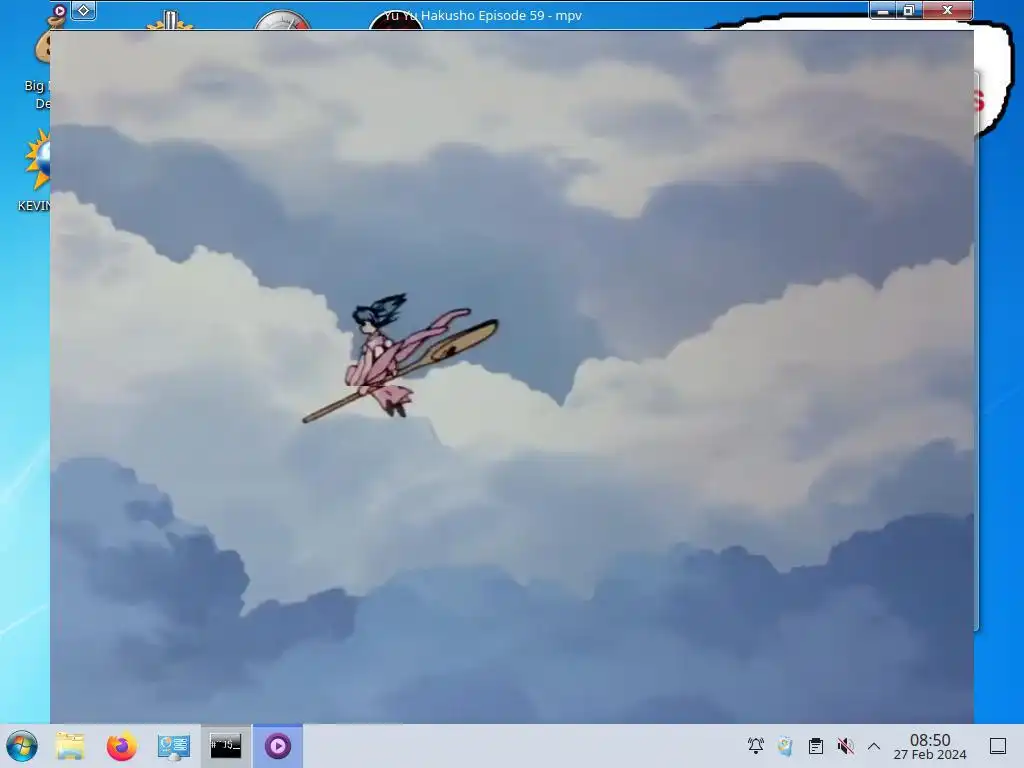Switch to the terminal window in taskbar

point(225,746)
